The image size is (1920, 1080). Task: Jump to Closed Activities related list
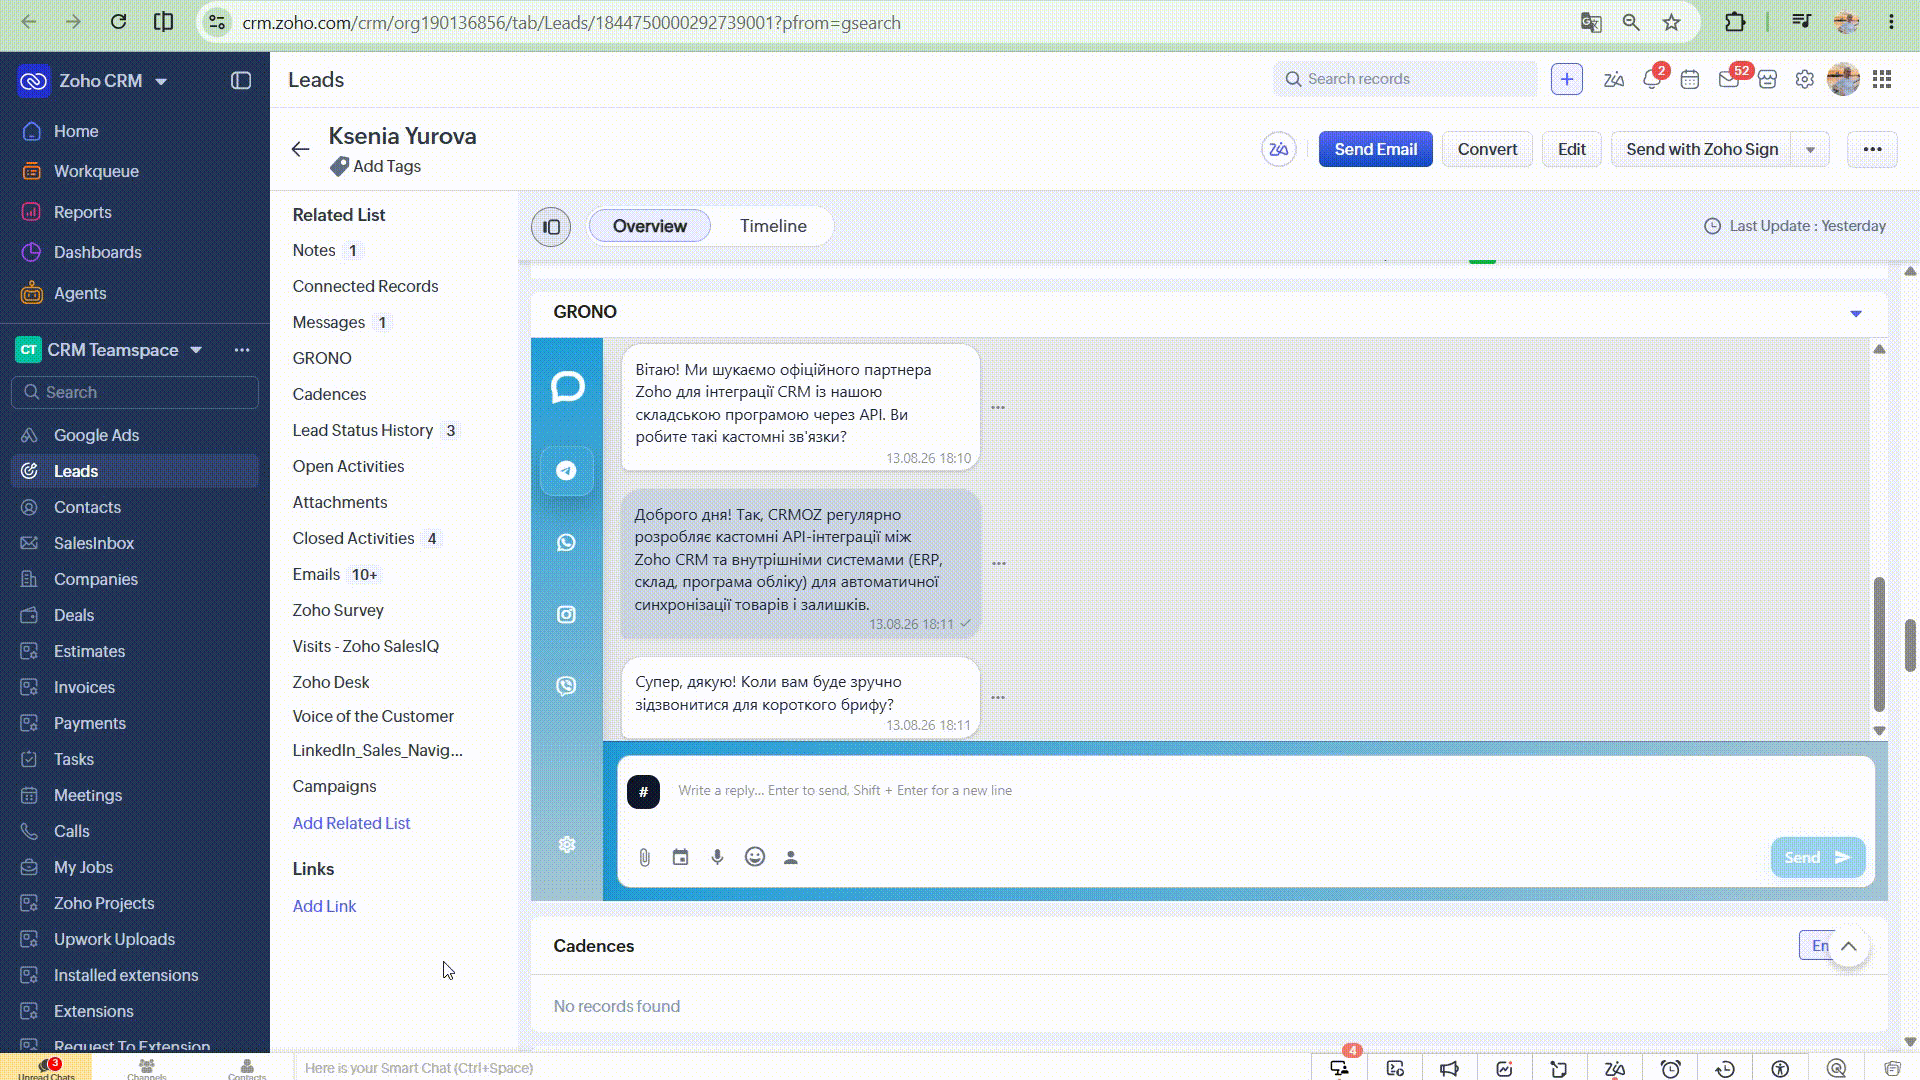(x=353, y=538)
